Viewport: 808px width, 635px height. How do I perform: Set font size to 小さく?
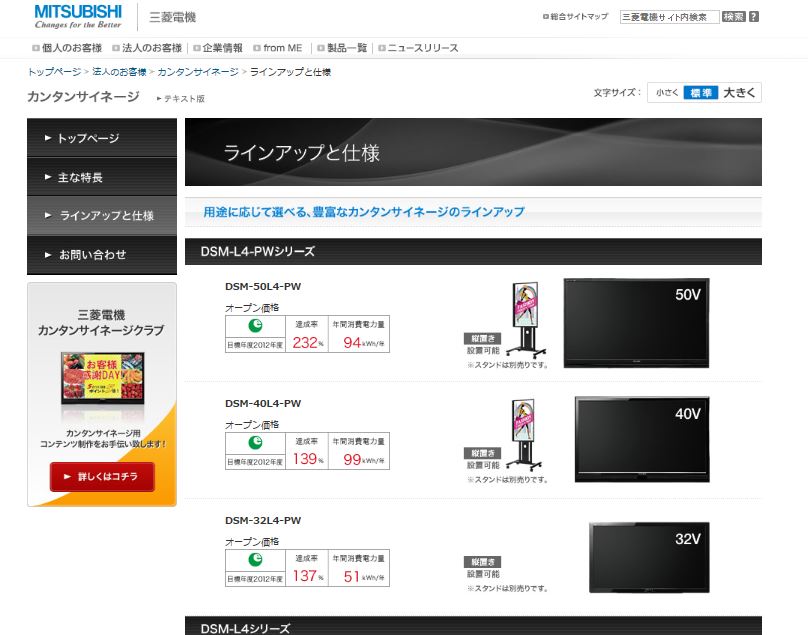pos(666,93)
